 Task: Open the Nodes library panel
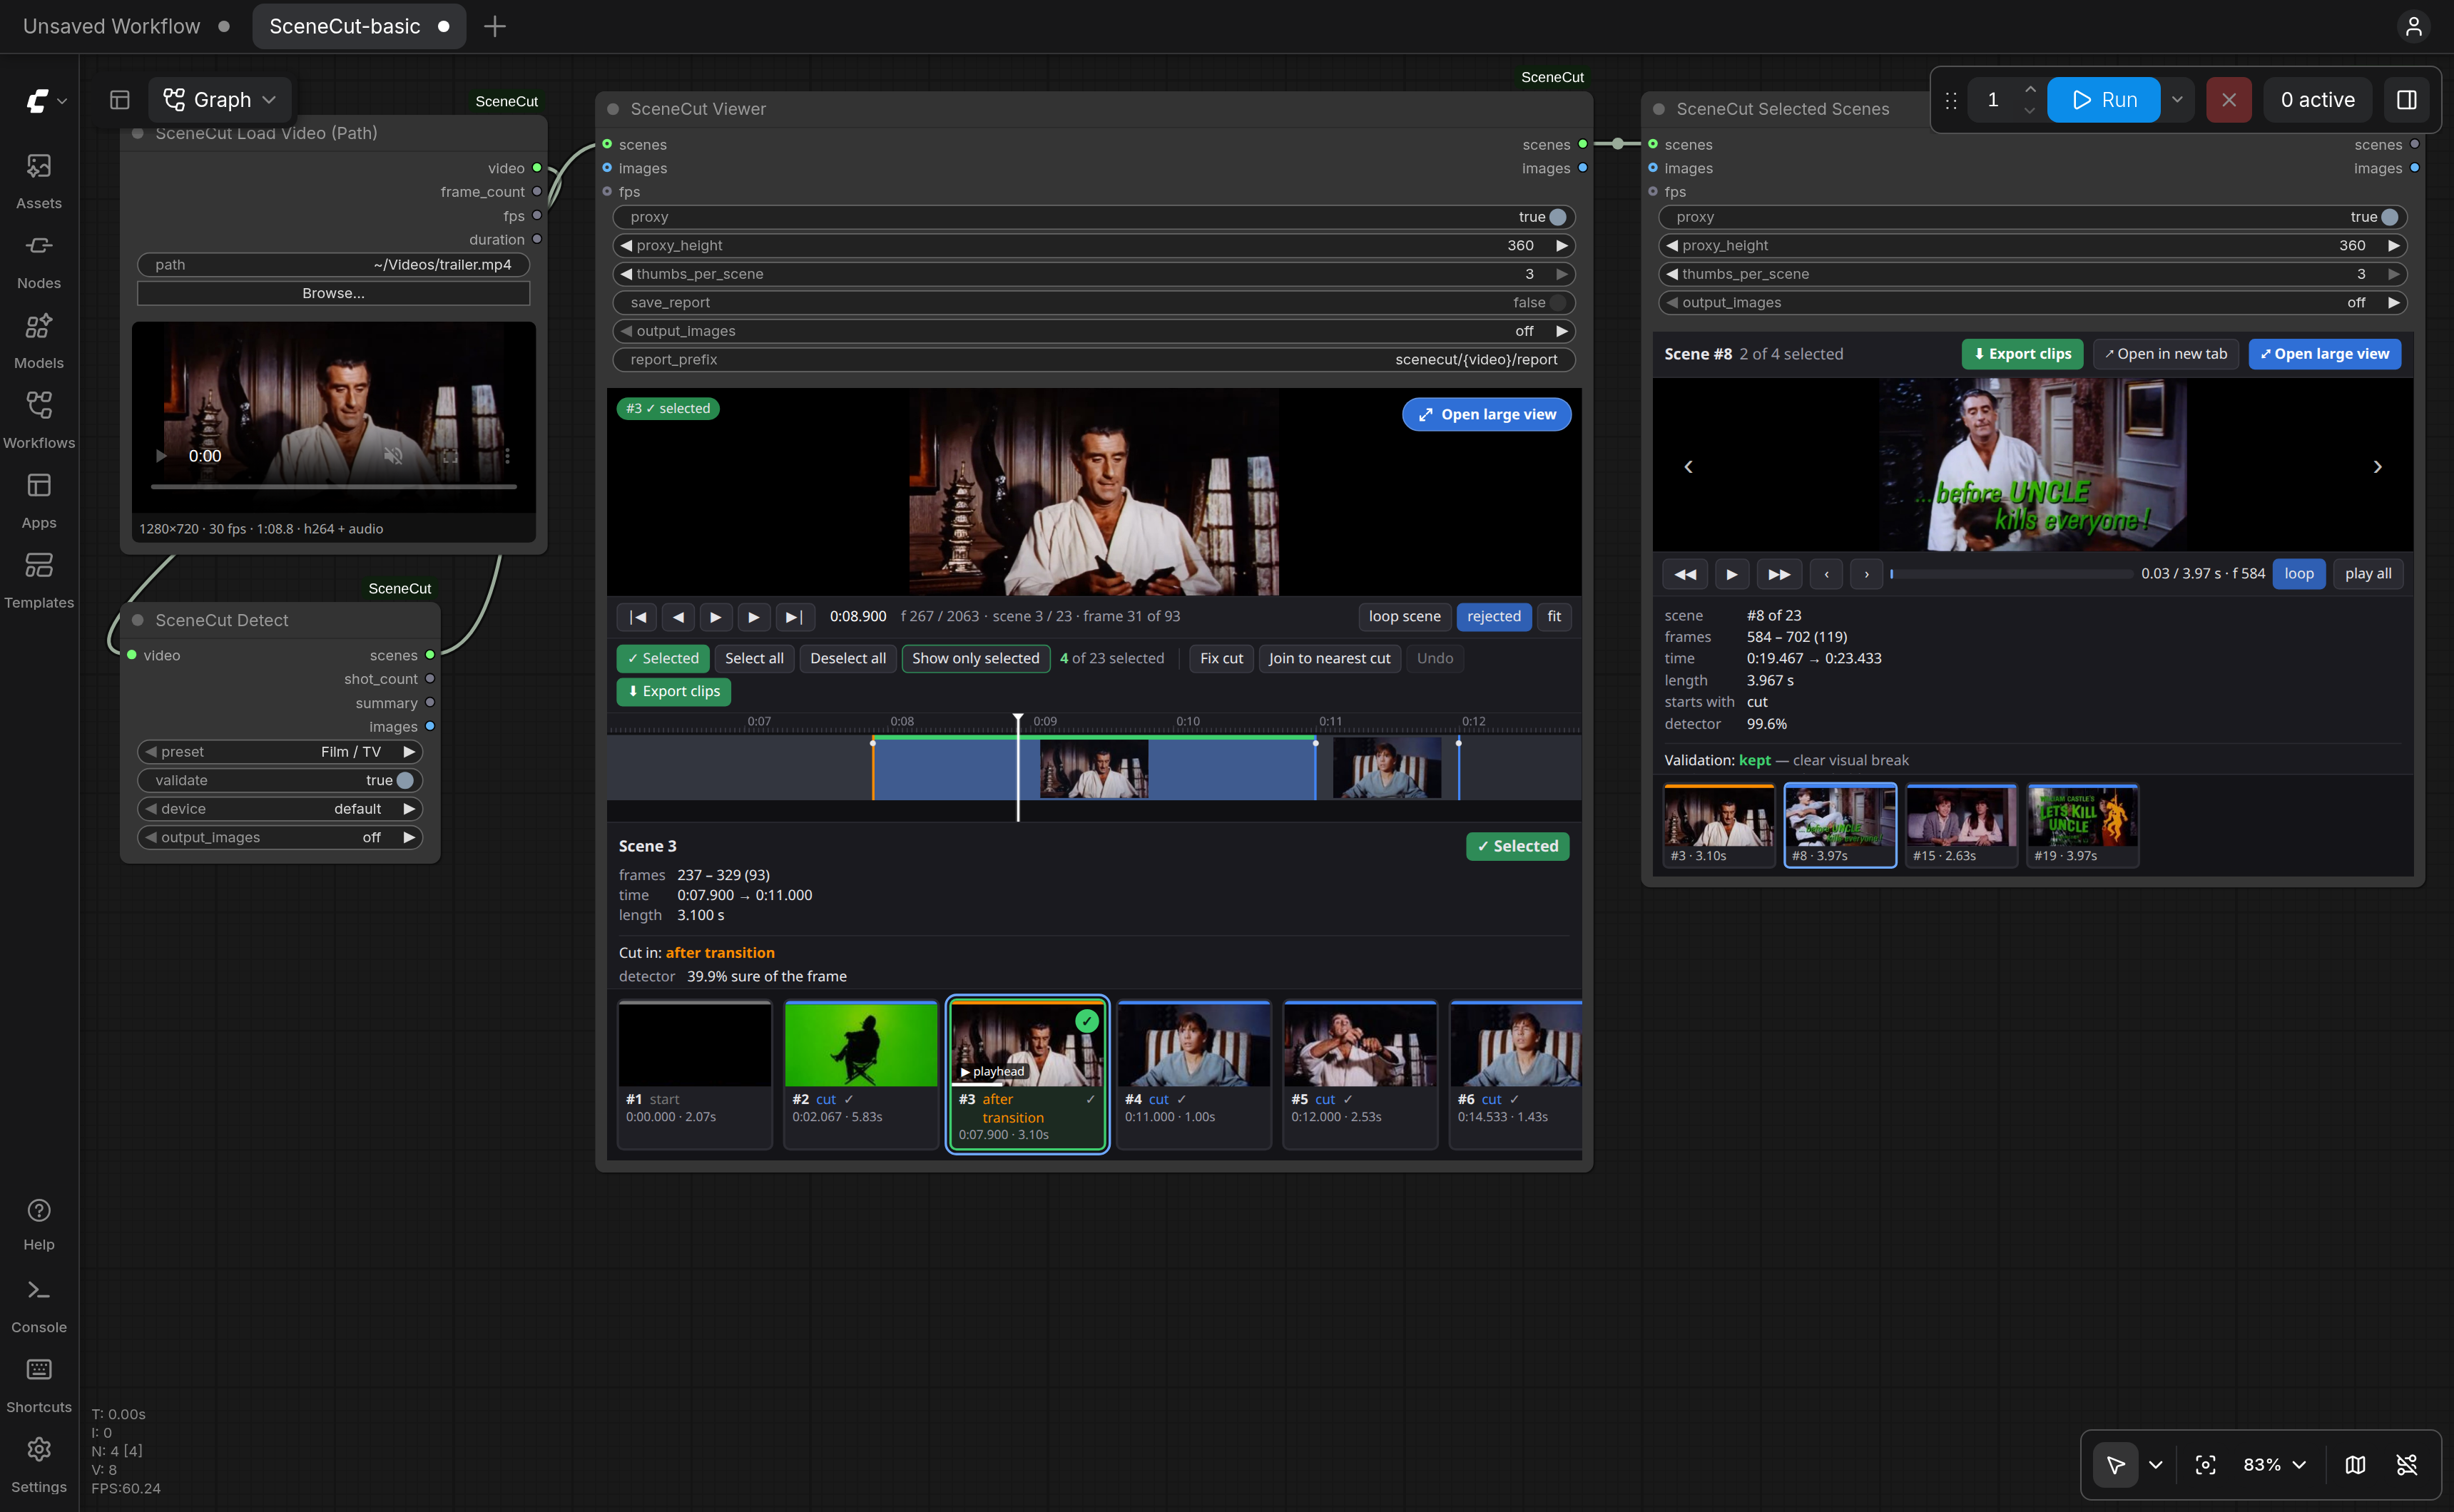point(39,261)
